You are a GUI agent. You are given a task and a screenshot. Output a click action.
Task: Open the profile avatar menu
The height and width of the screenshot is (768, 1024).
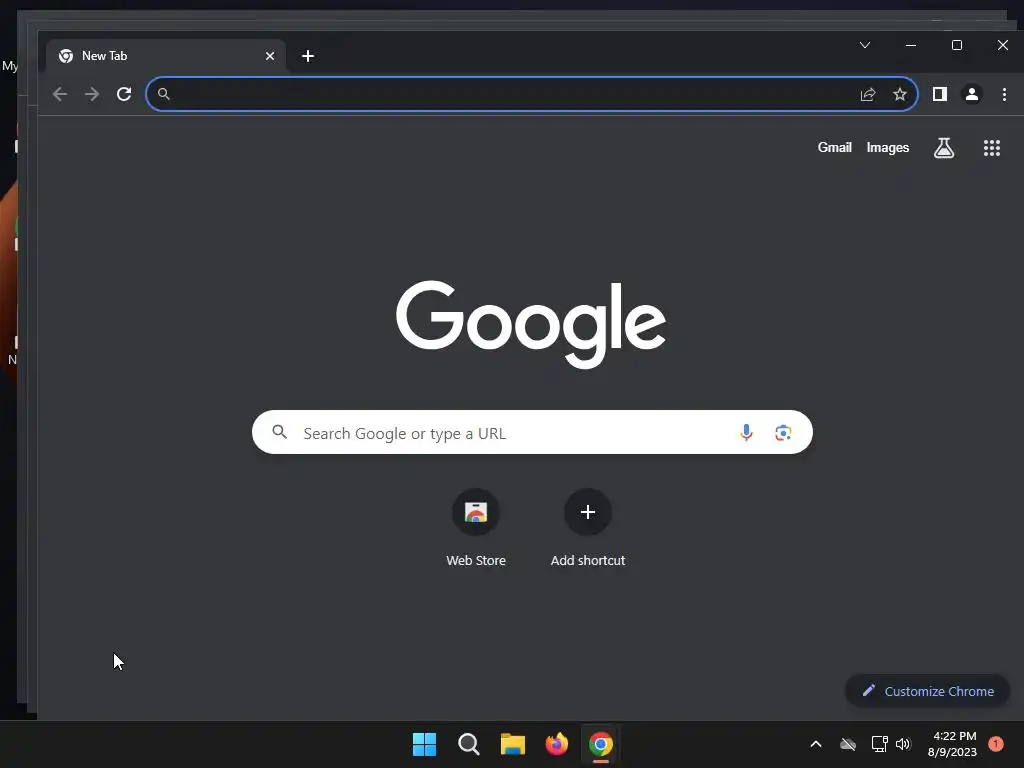click(x=972, y=94)
